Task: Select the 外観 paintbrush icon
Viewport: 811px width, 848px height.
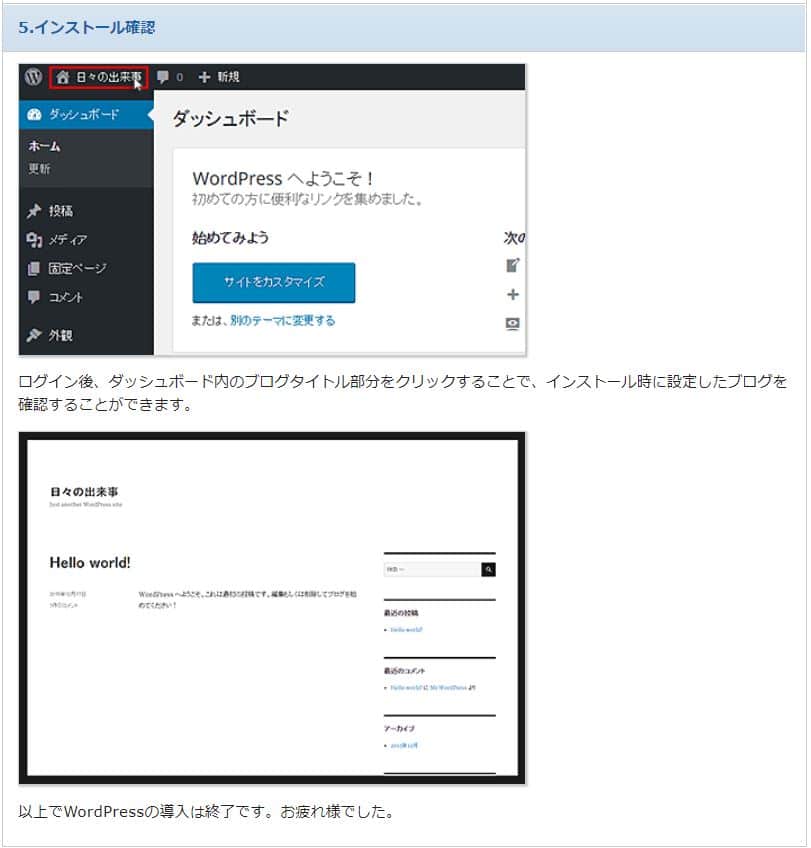Action: click(35, 335)
